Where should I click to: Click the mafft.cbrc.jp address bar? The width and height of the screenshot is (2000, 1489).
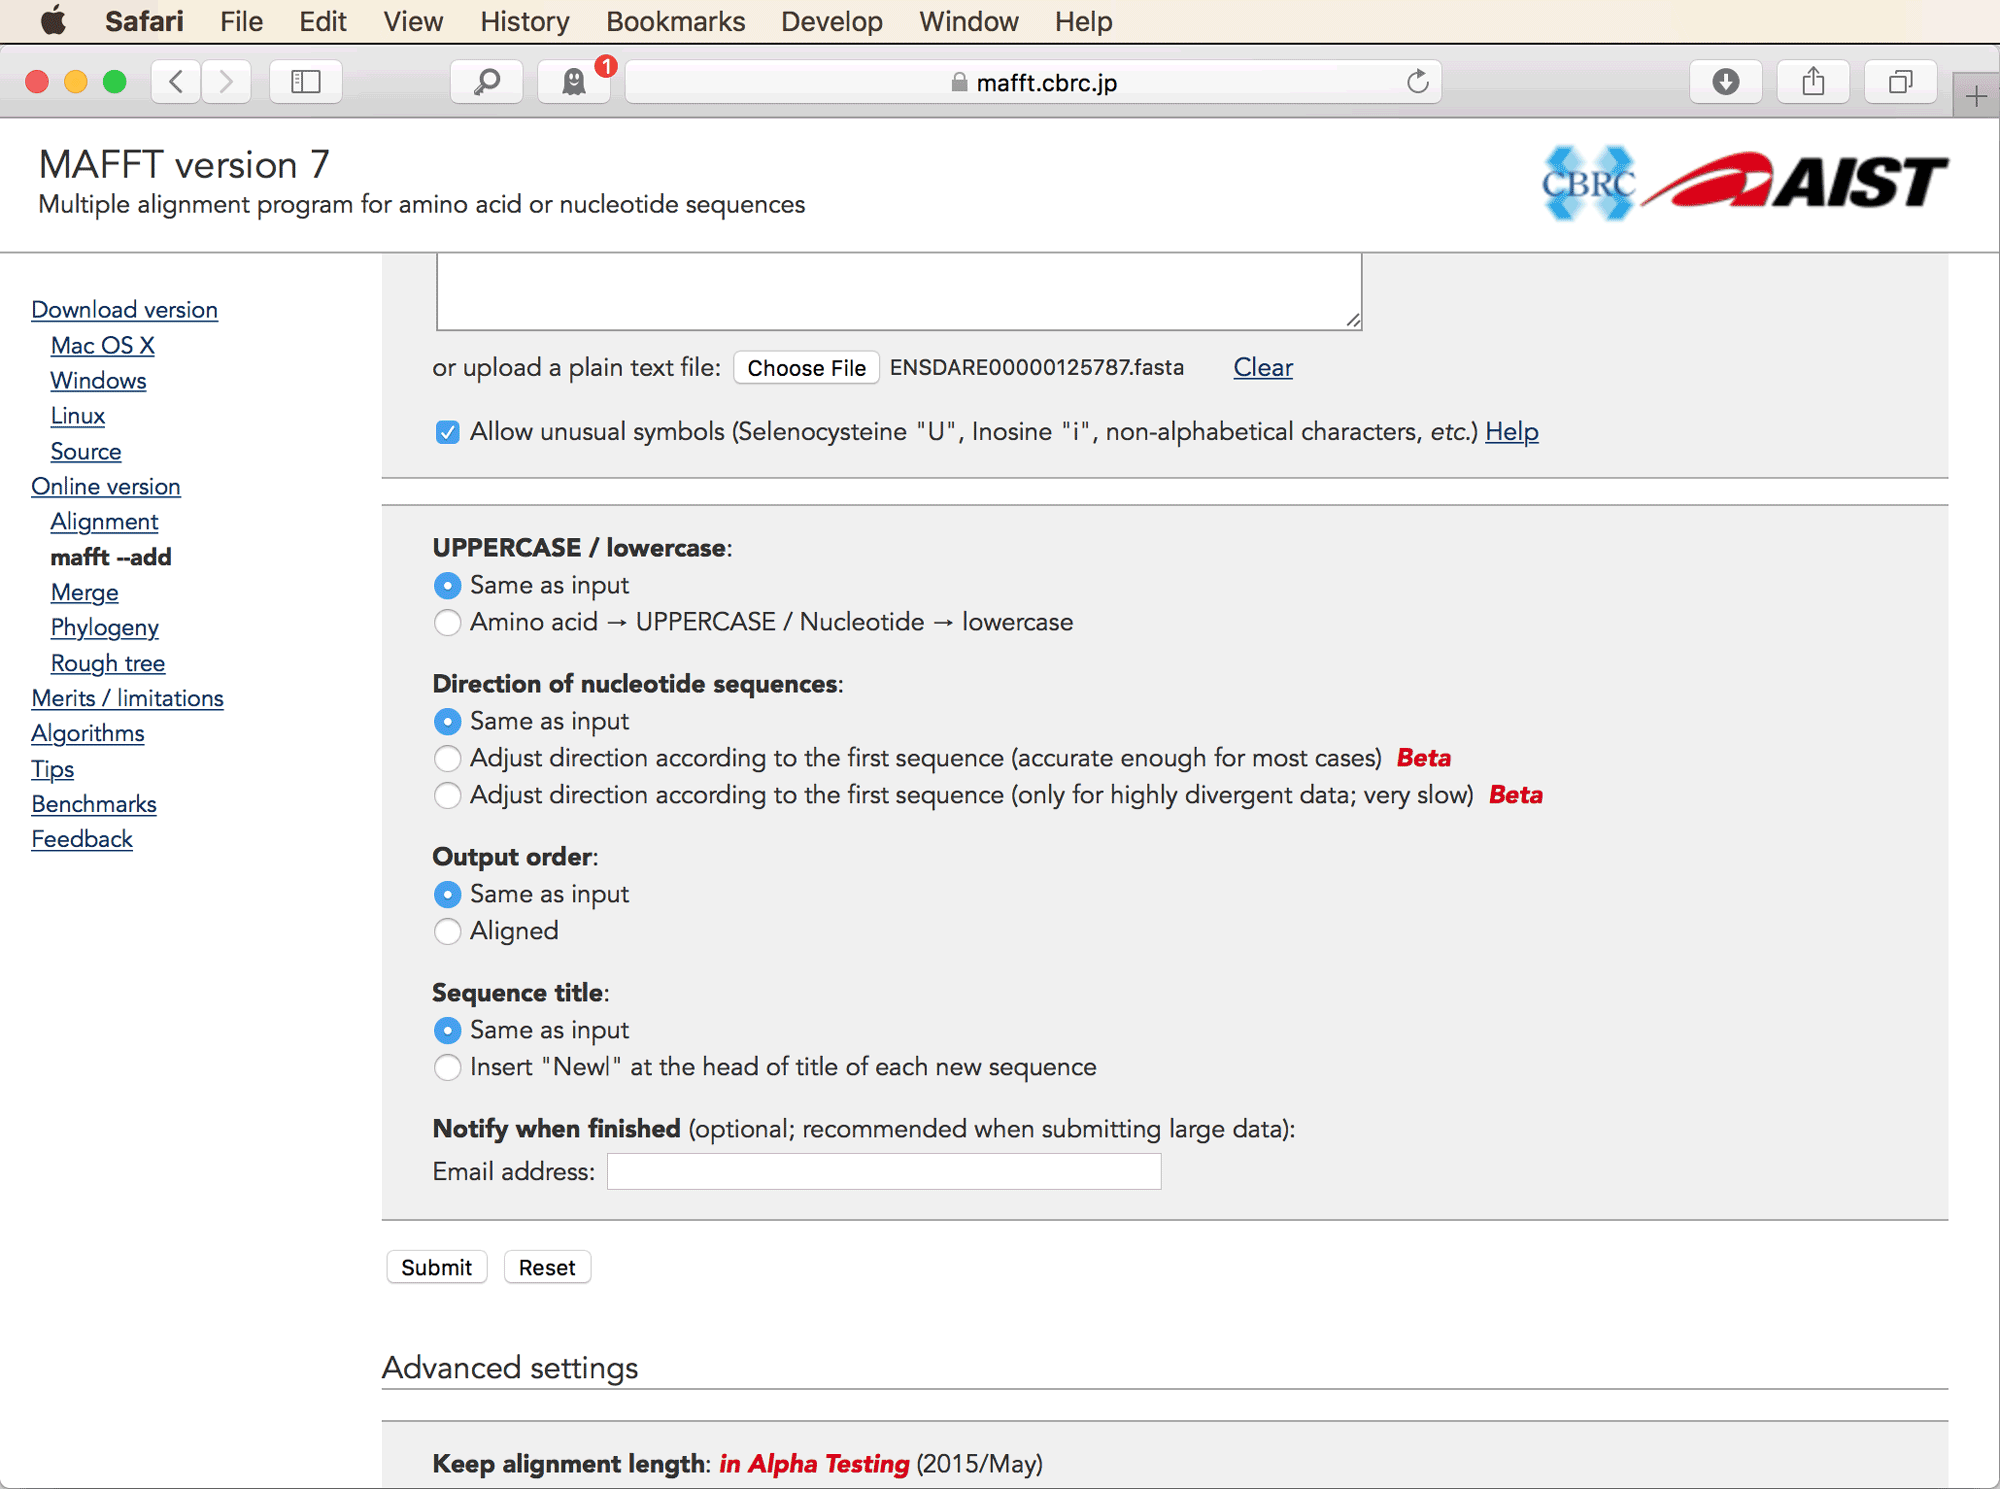point(1033,82)
